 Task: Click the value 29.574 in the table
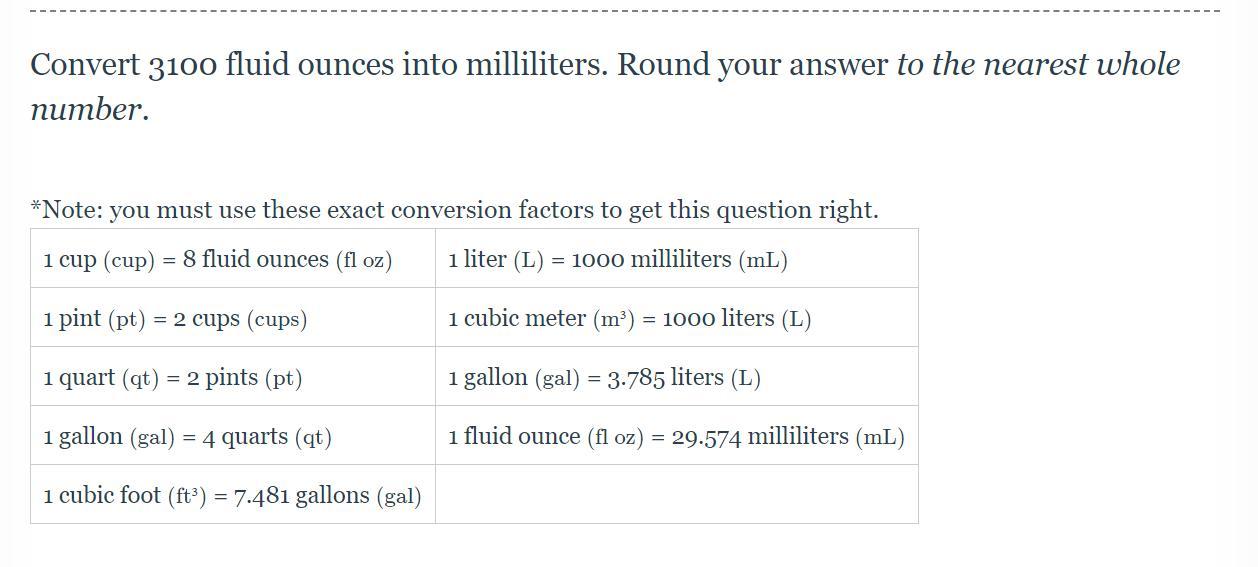click(706, 438)
